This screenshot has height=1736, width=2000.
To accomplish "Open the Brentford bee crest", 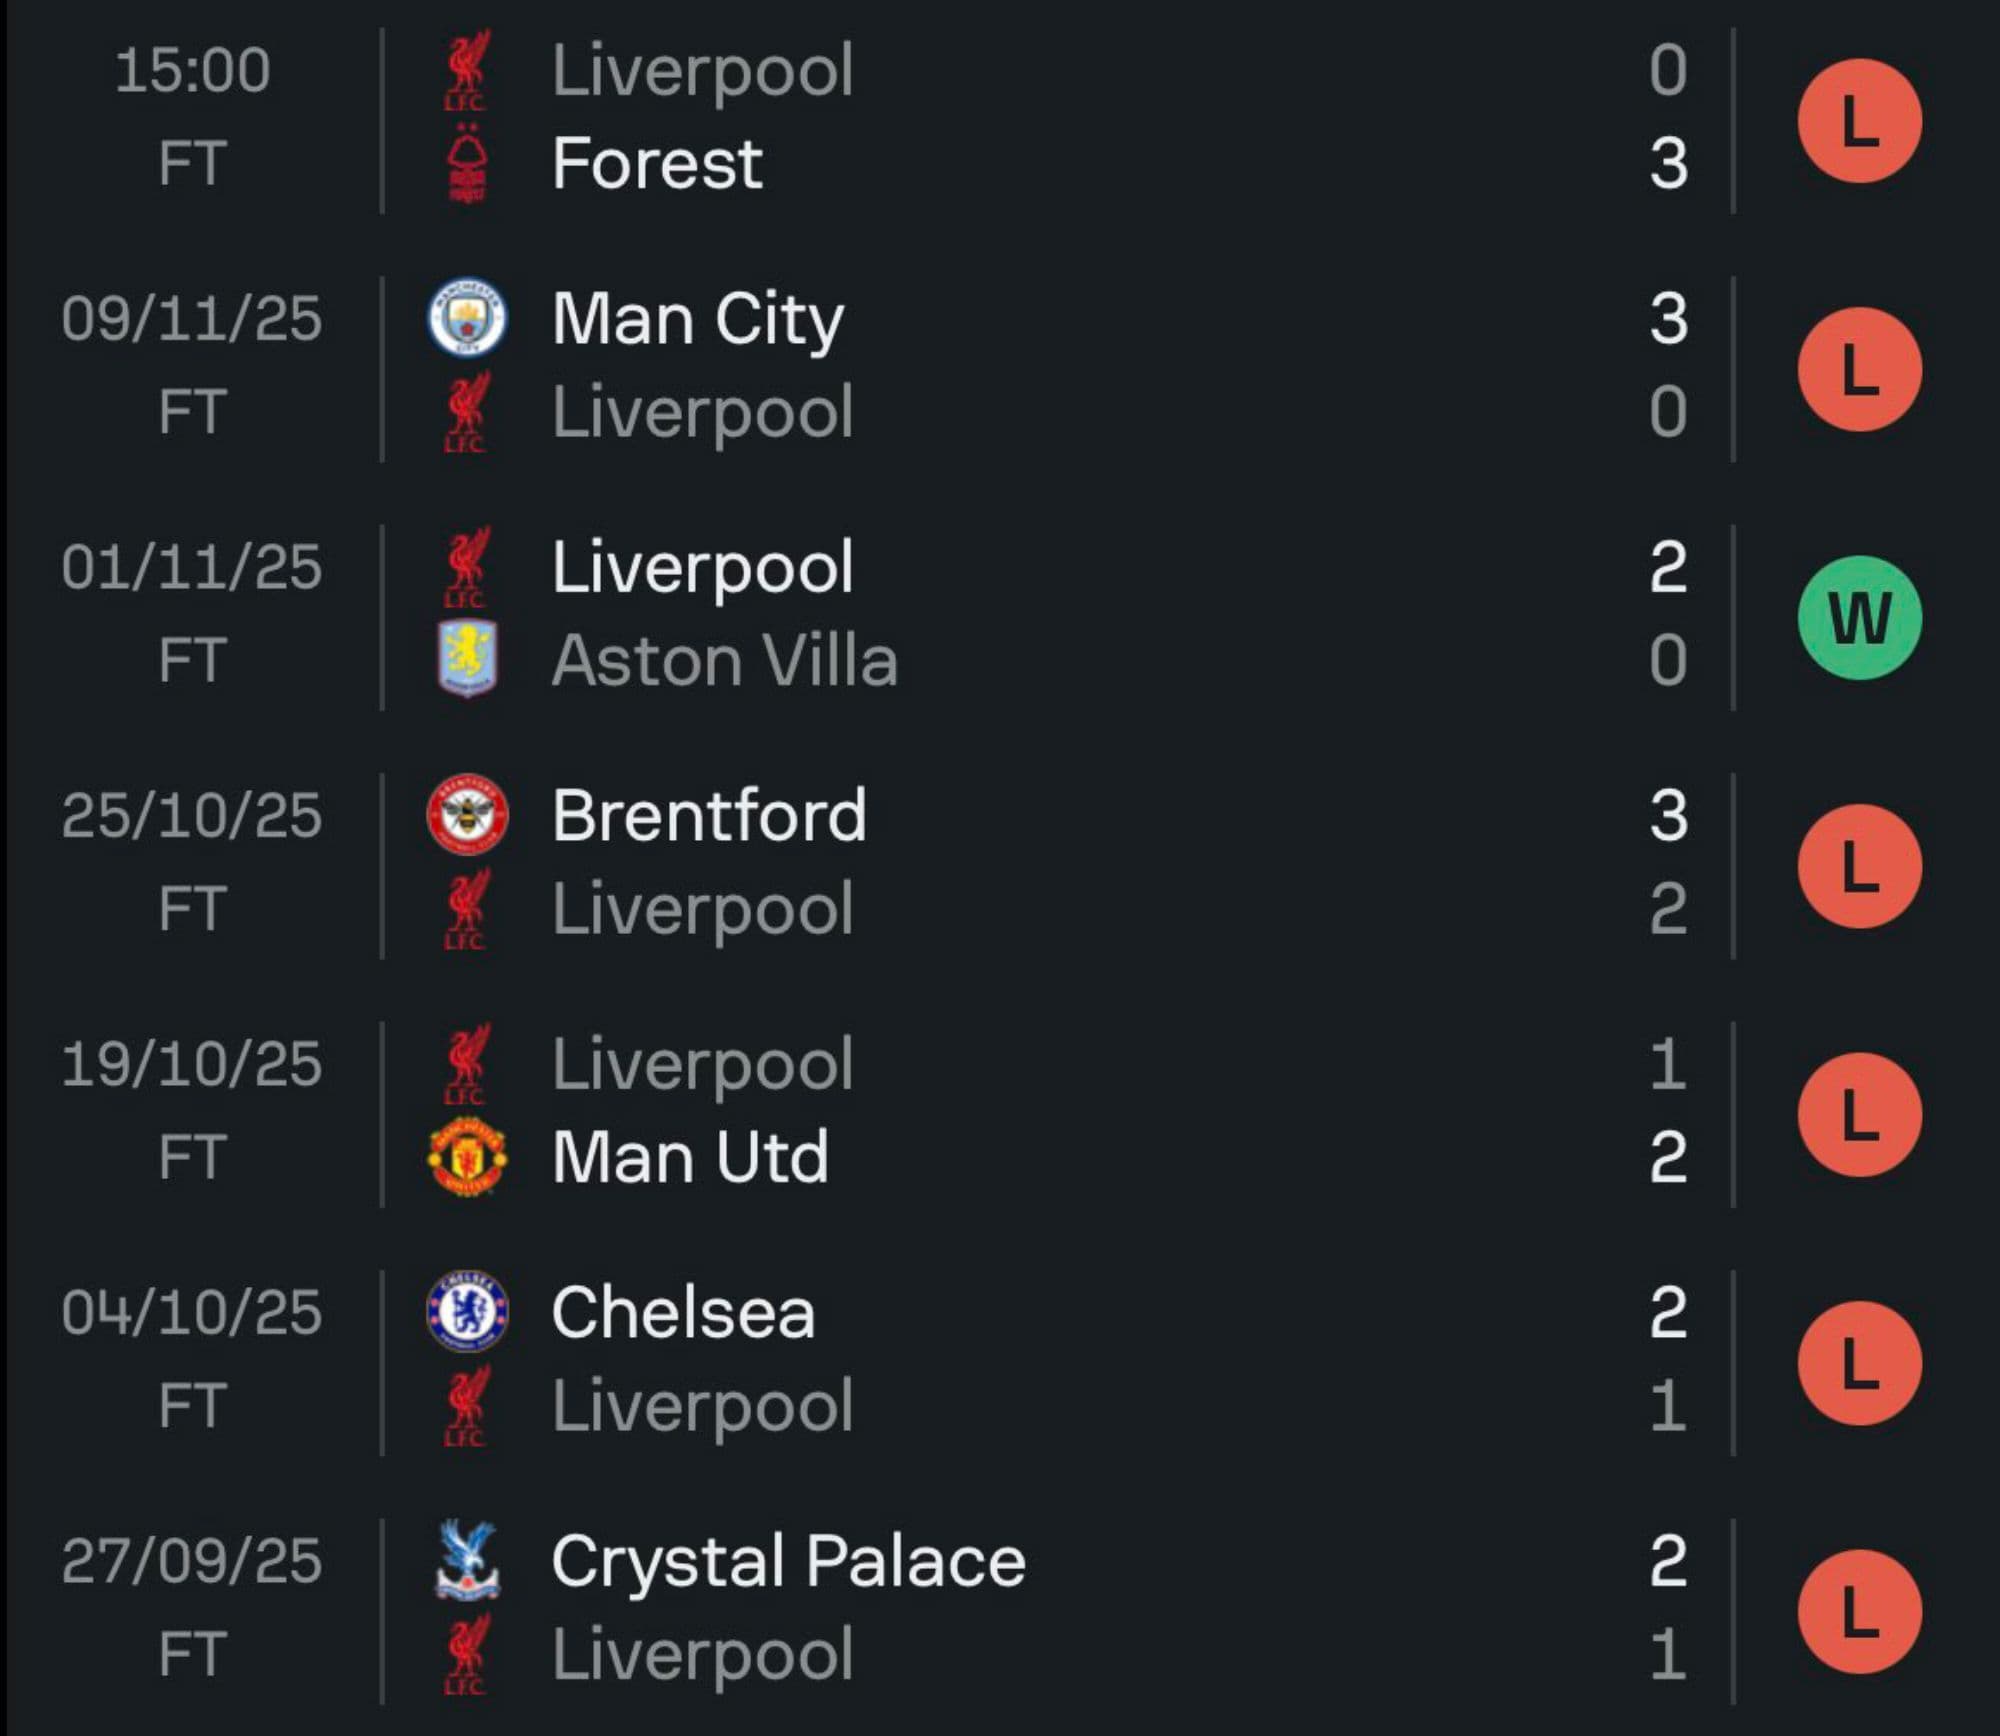I will (x=467, y=815).
